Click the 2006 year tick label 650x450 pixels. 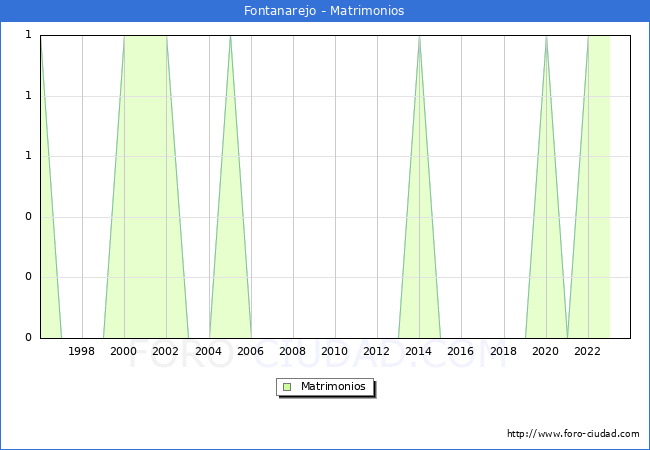(x=250, y=351)
